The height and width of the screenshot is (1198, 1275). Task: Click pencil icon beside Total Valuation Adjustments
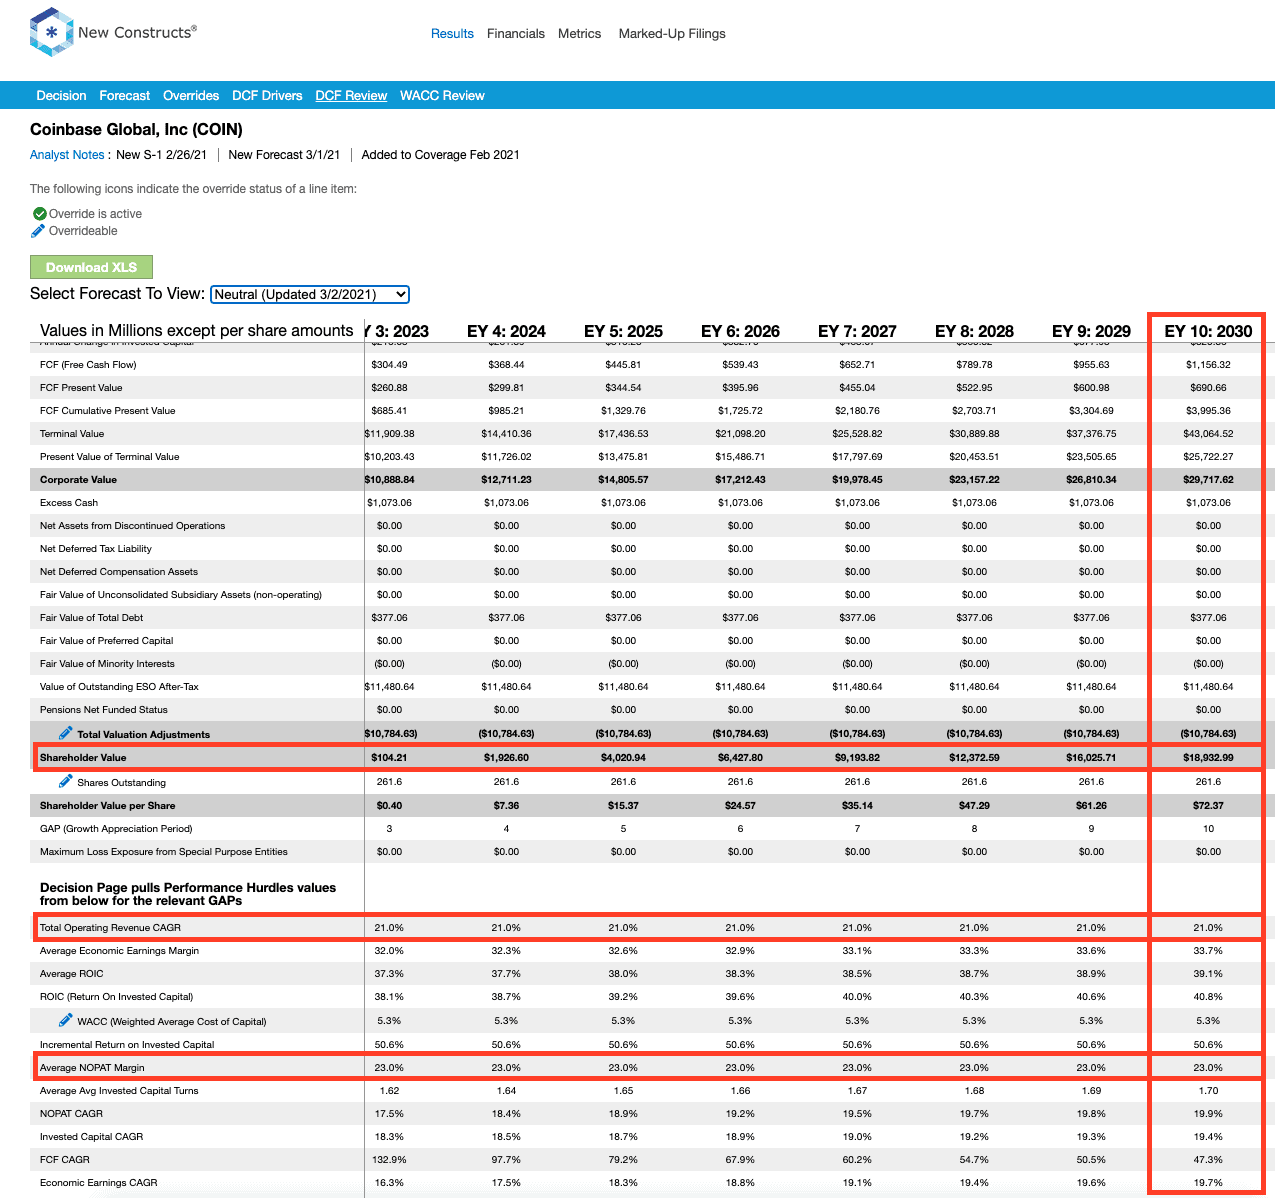tap(65, 733)
